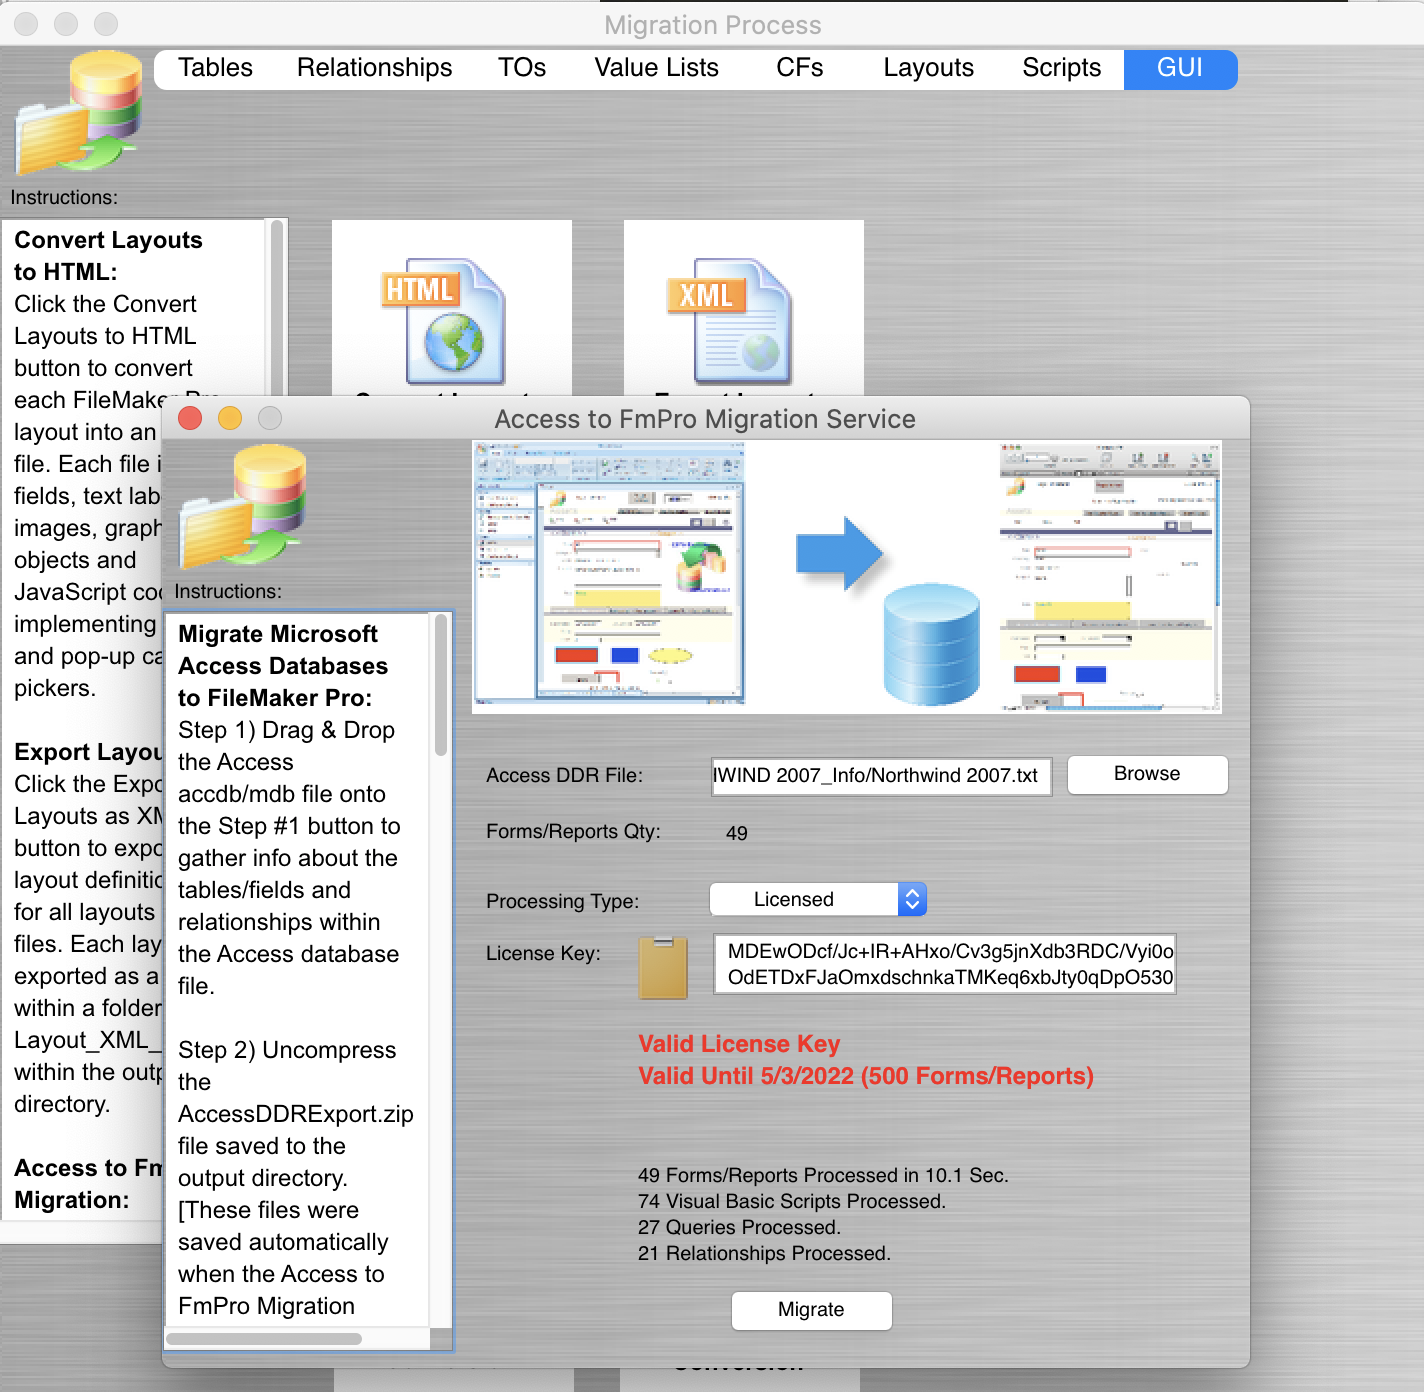This screenshot has width=1424, height=1392.
Task: Click '21 Relationships Processed.' status line
Action: [764, 1253]
